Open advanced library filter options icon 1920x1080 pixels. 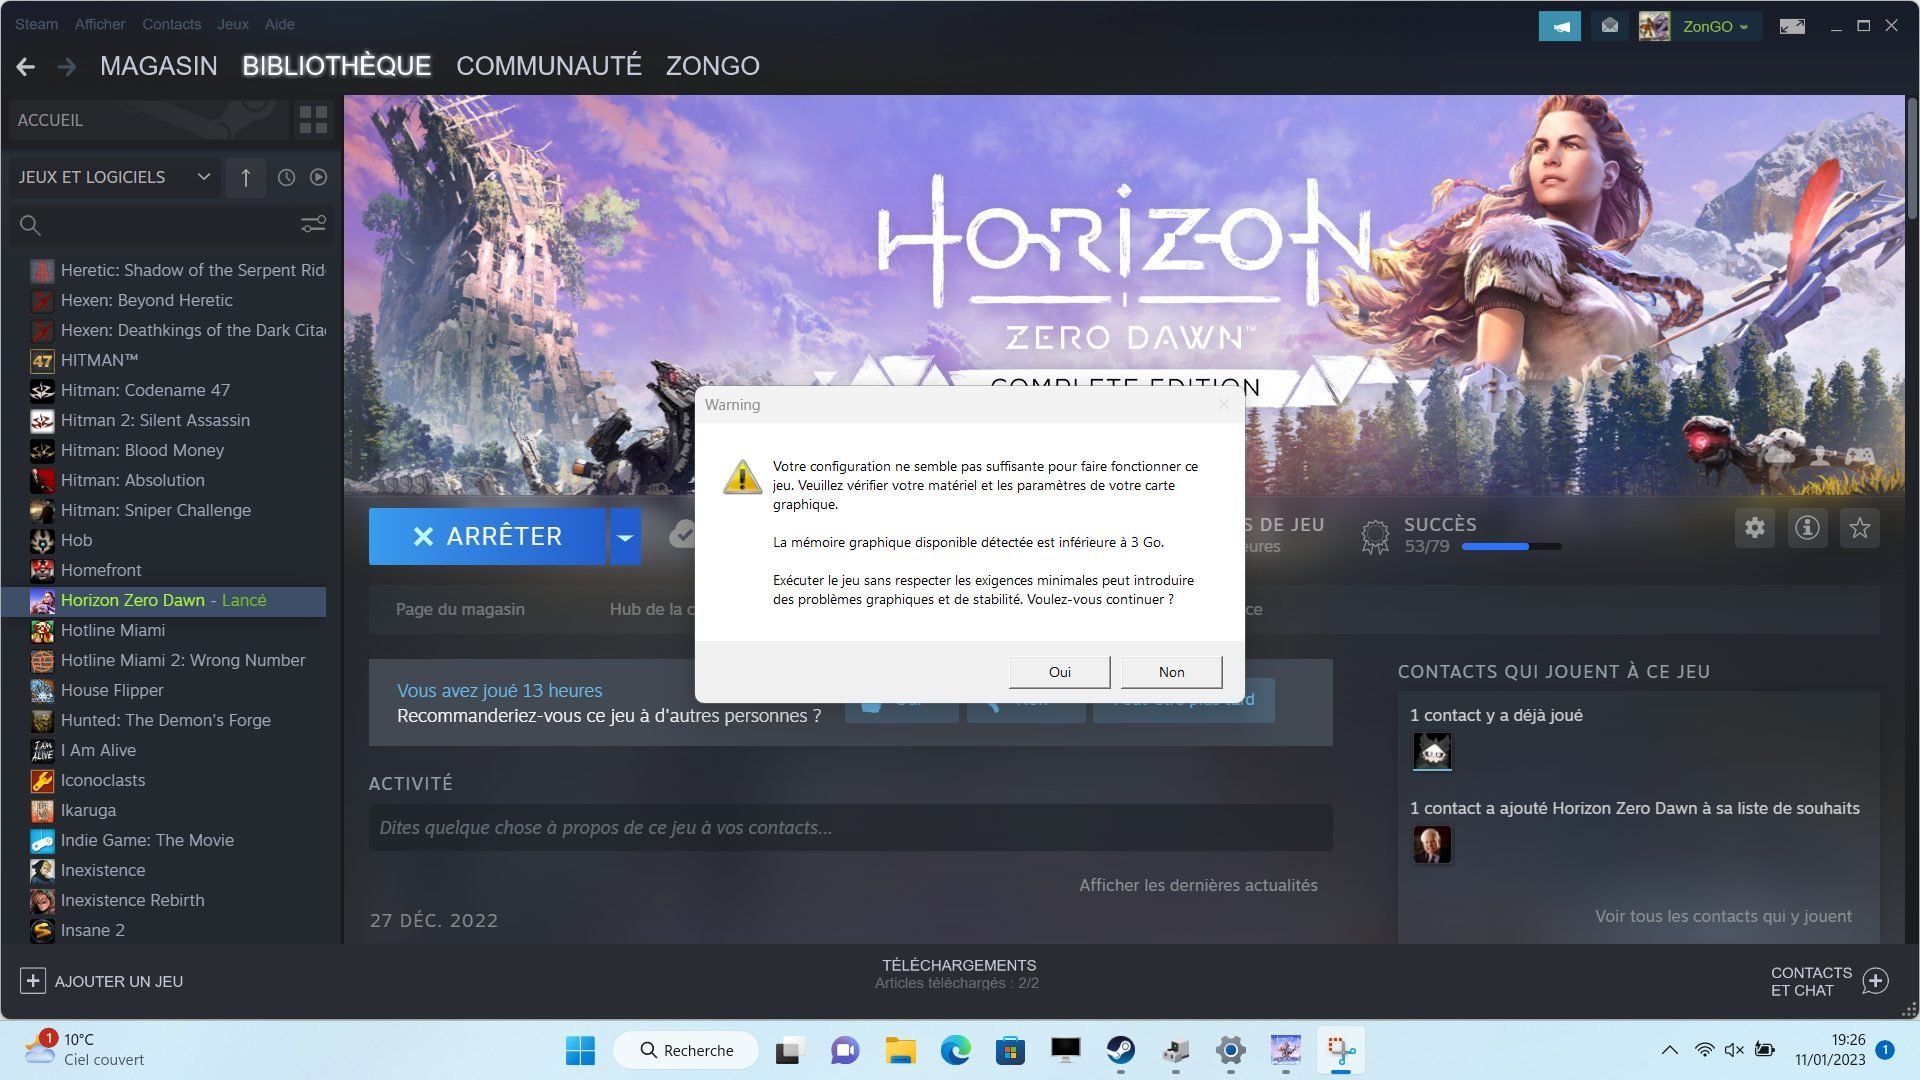click(x=314, y=224)
